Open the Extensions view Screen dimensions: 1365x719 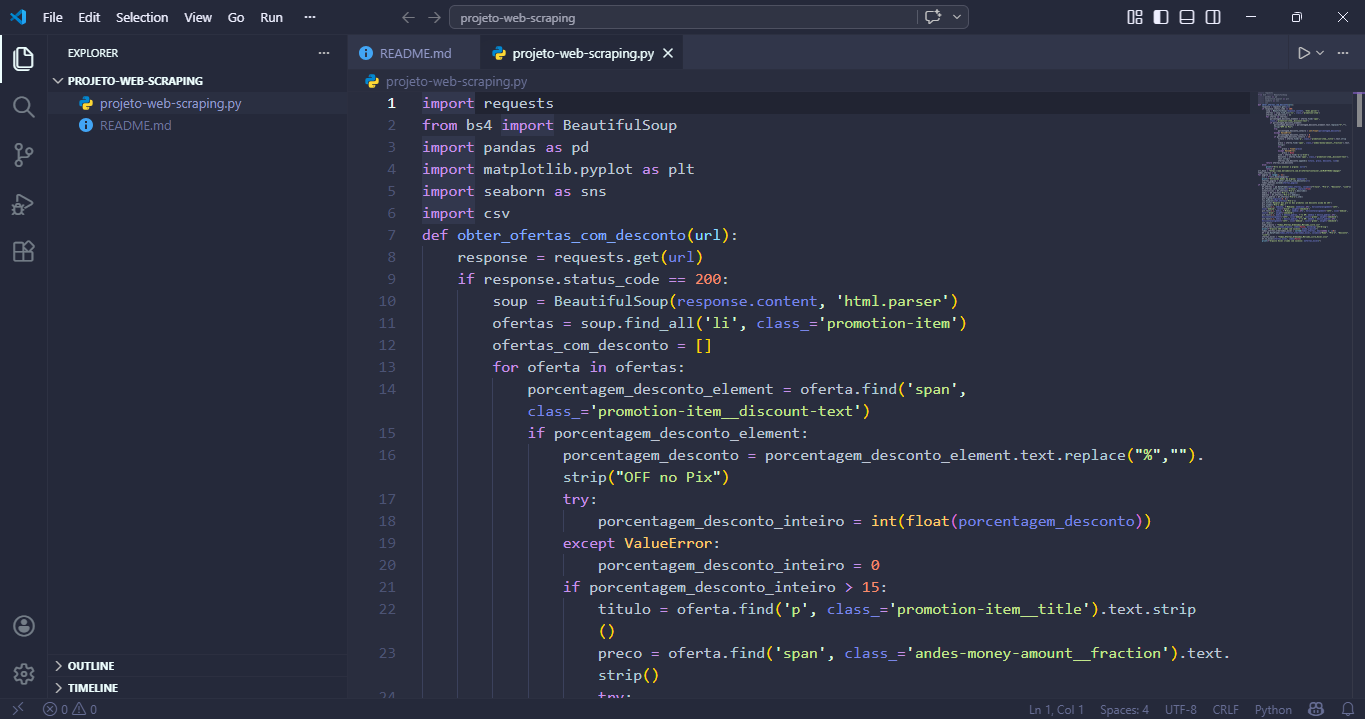click(x=23, y=251)
